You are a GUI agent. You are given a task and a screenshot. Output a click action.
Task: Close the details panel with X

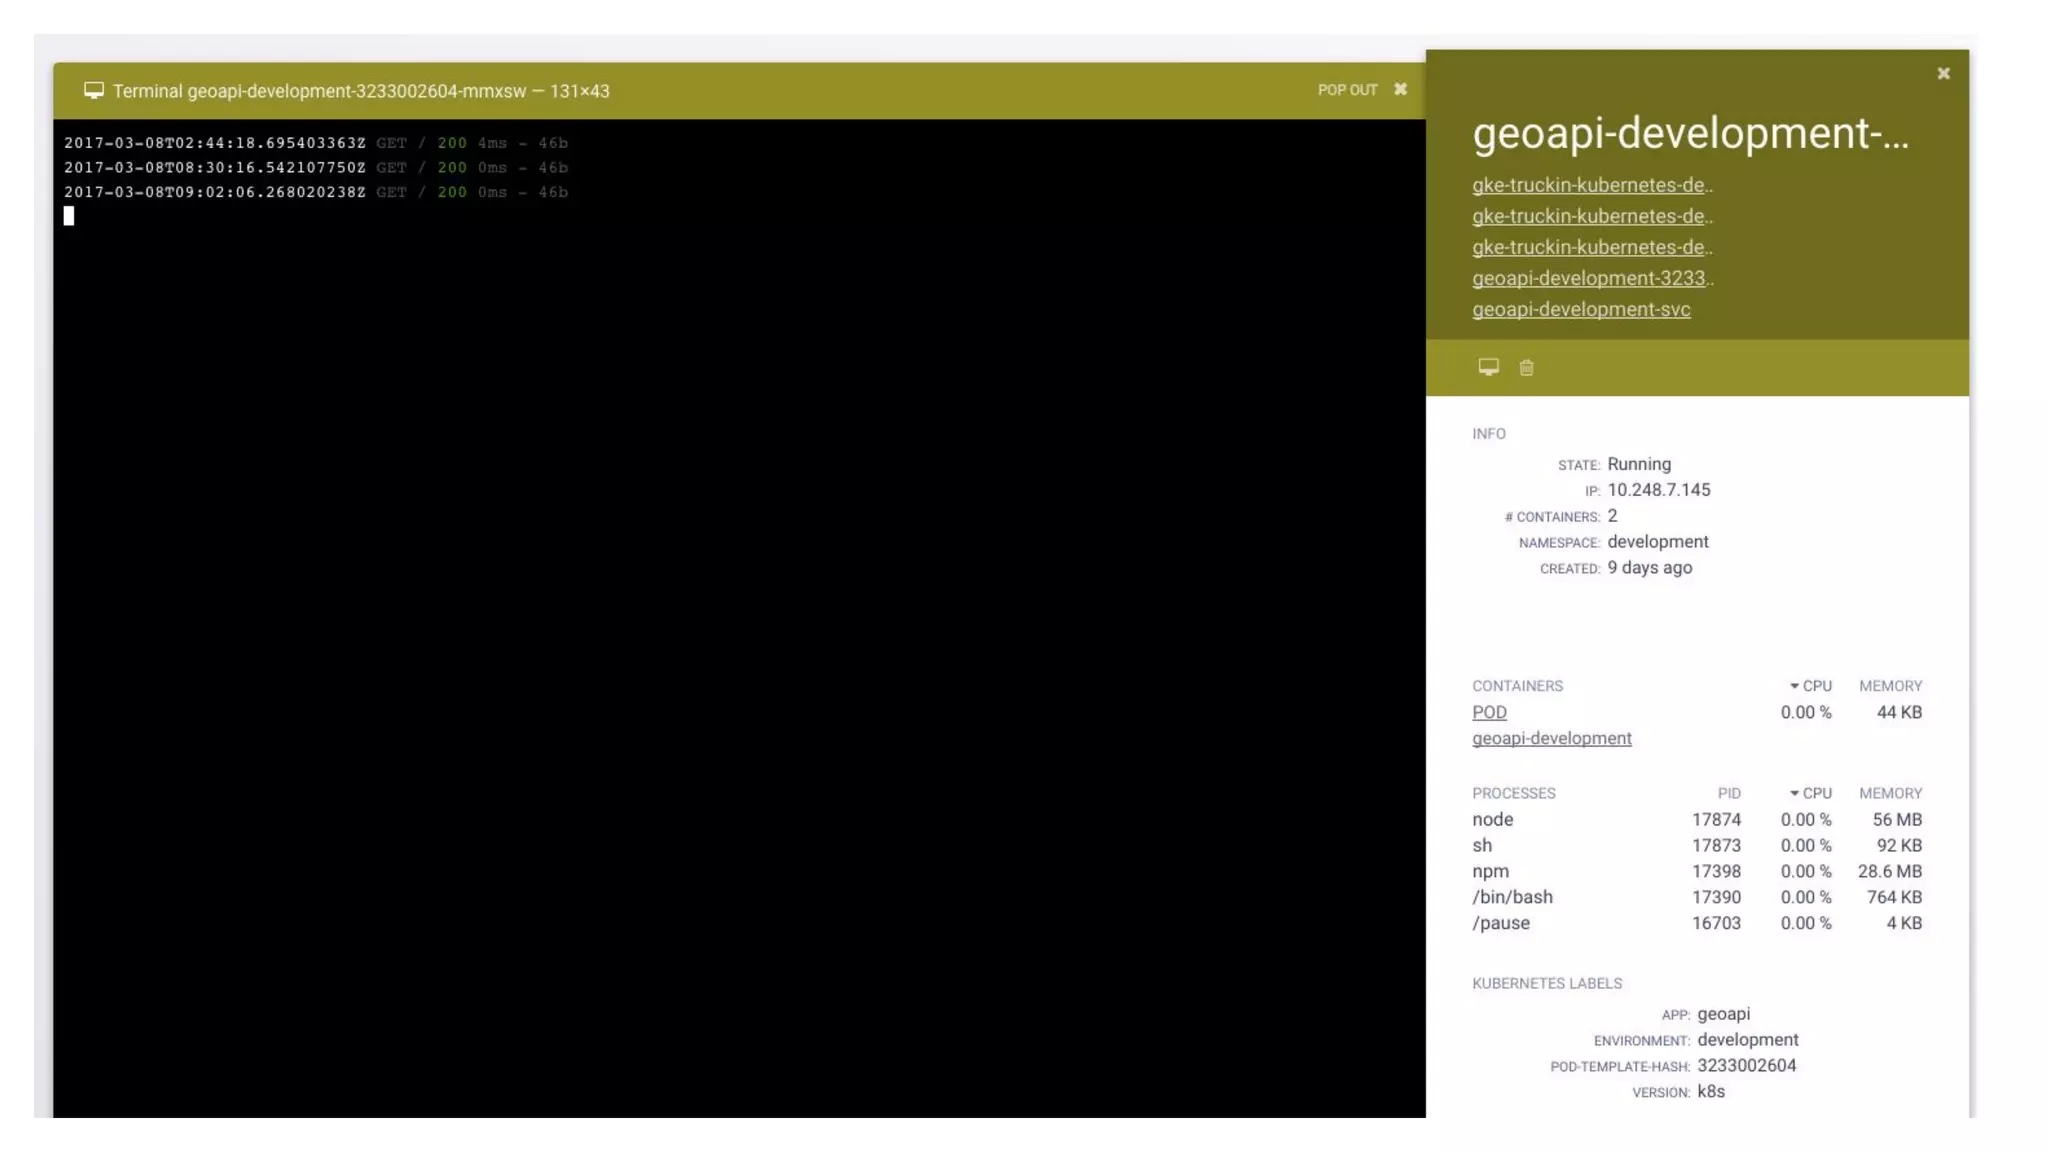click(x=1943, y=74)
